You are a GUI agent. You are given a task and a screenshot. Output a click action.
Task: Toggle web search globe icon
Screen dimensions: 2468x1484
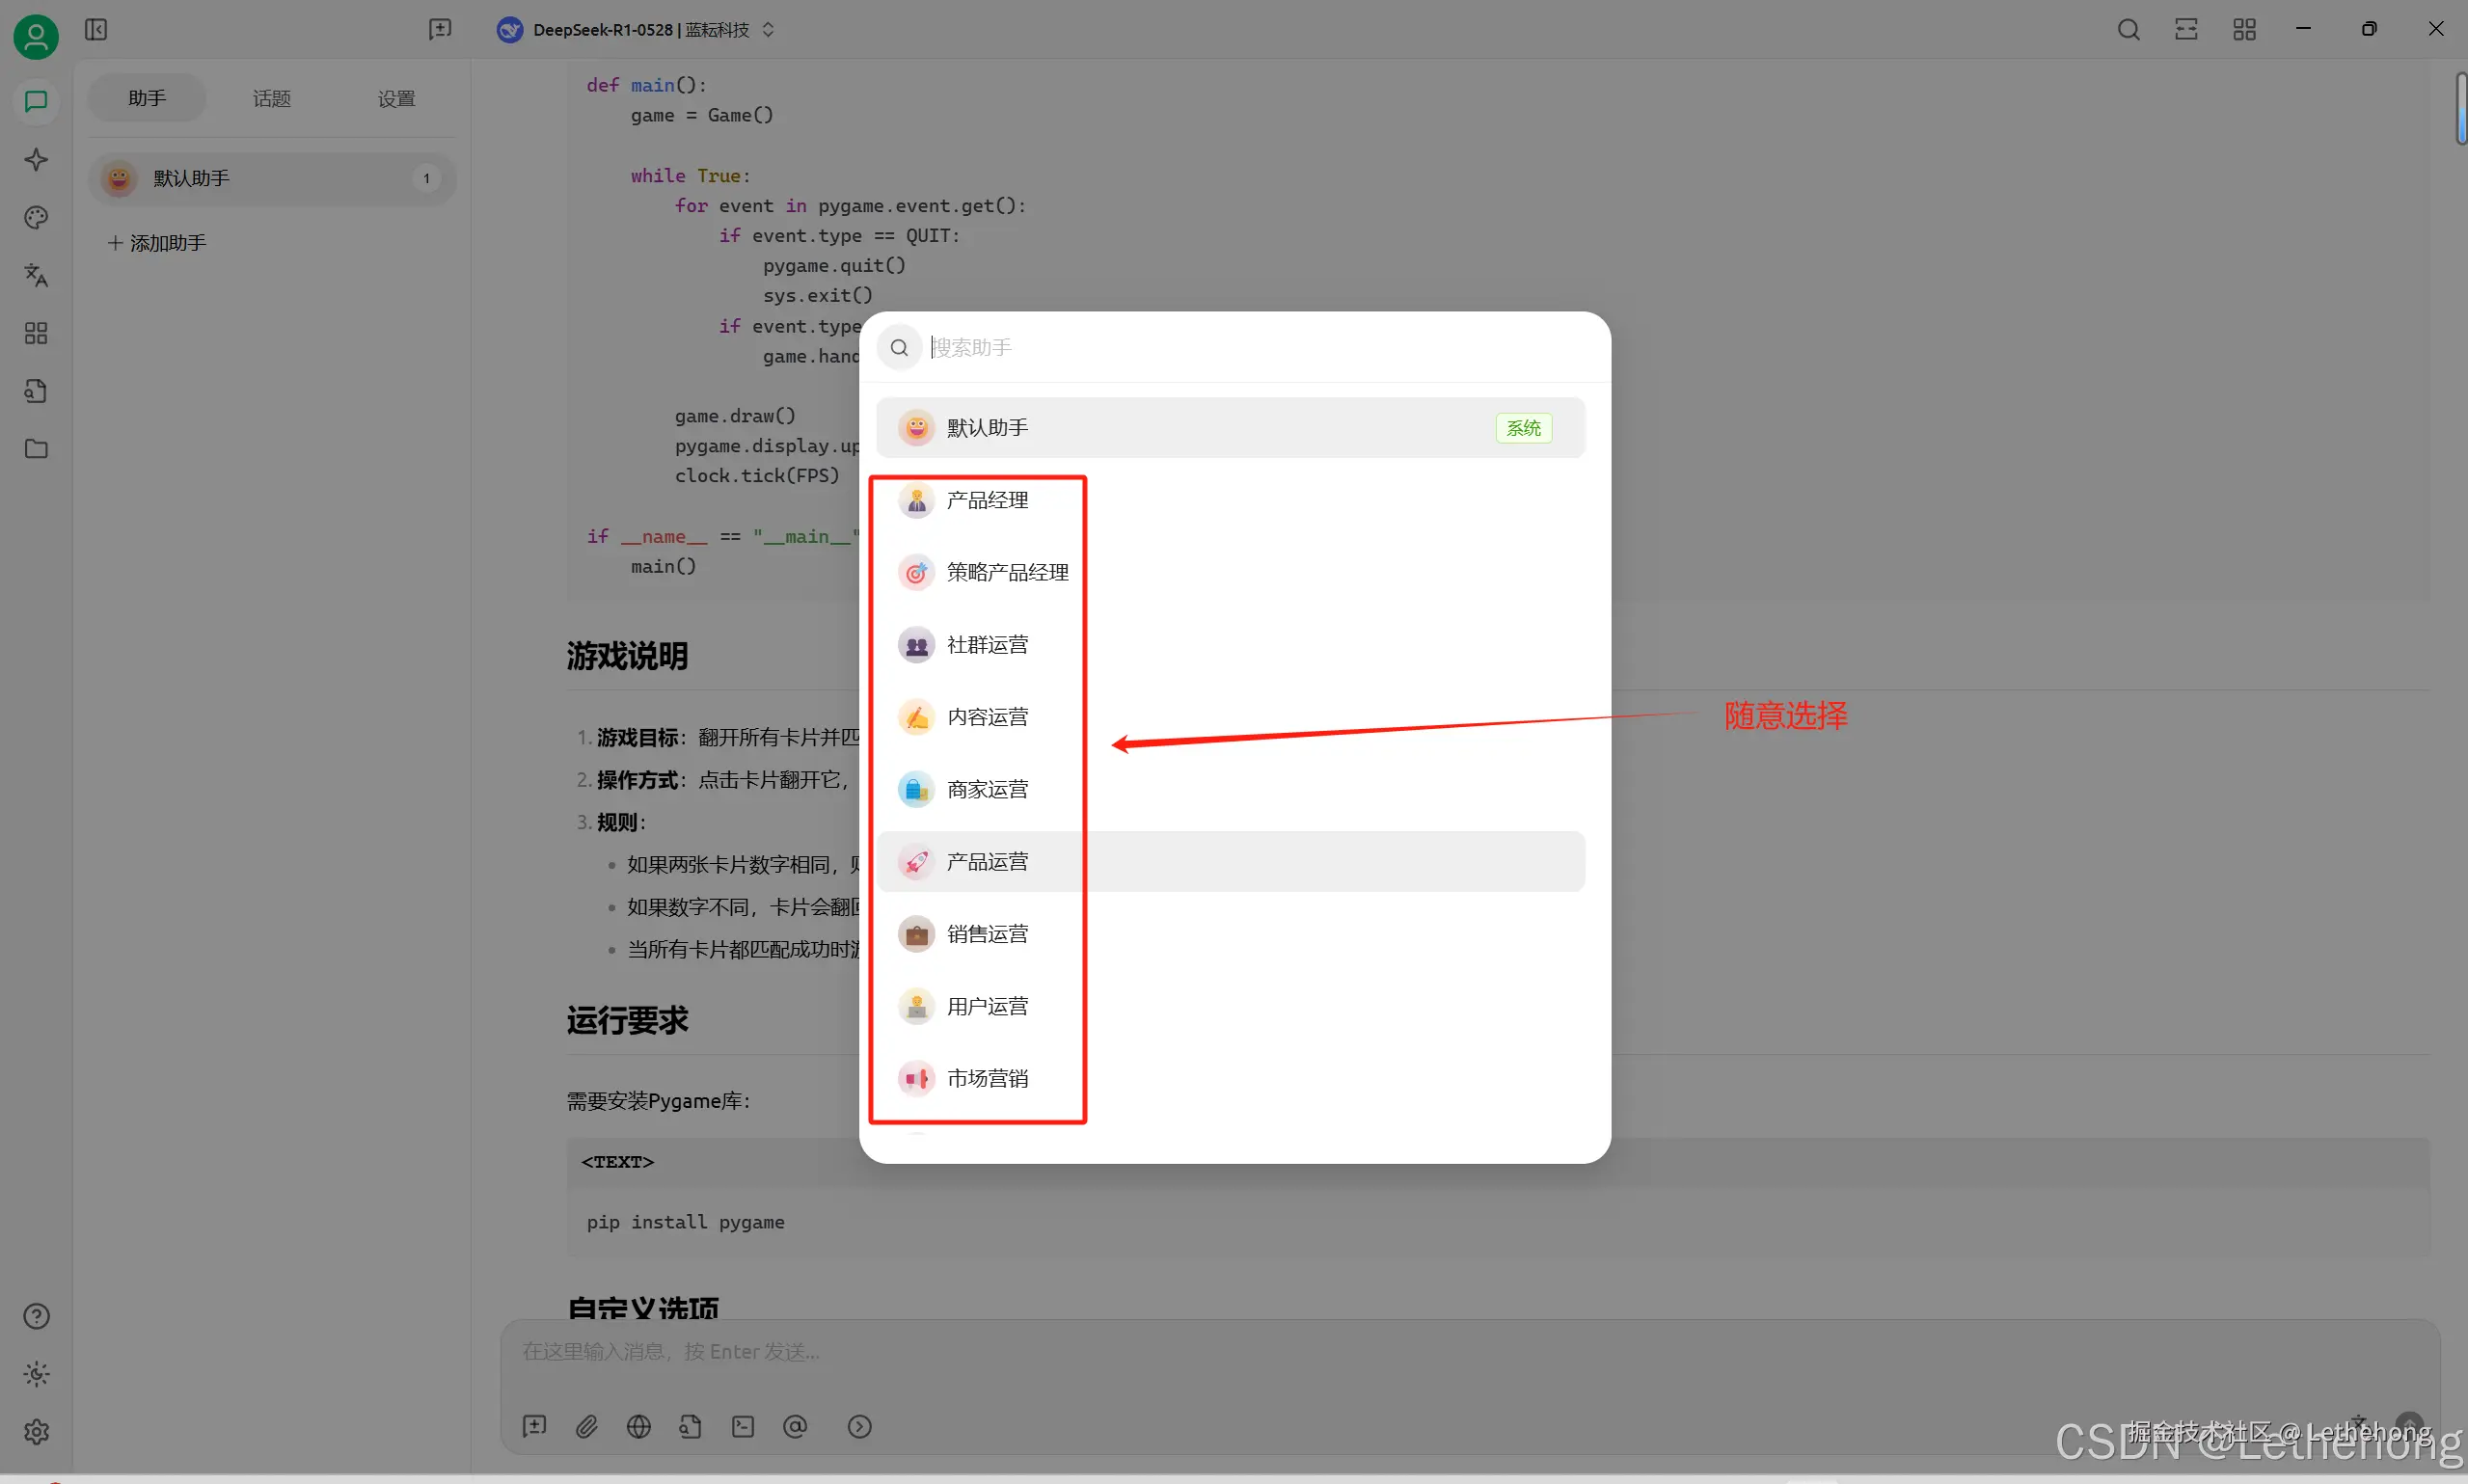click(x=639, y=1426)
